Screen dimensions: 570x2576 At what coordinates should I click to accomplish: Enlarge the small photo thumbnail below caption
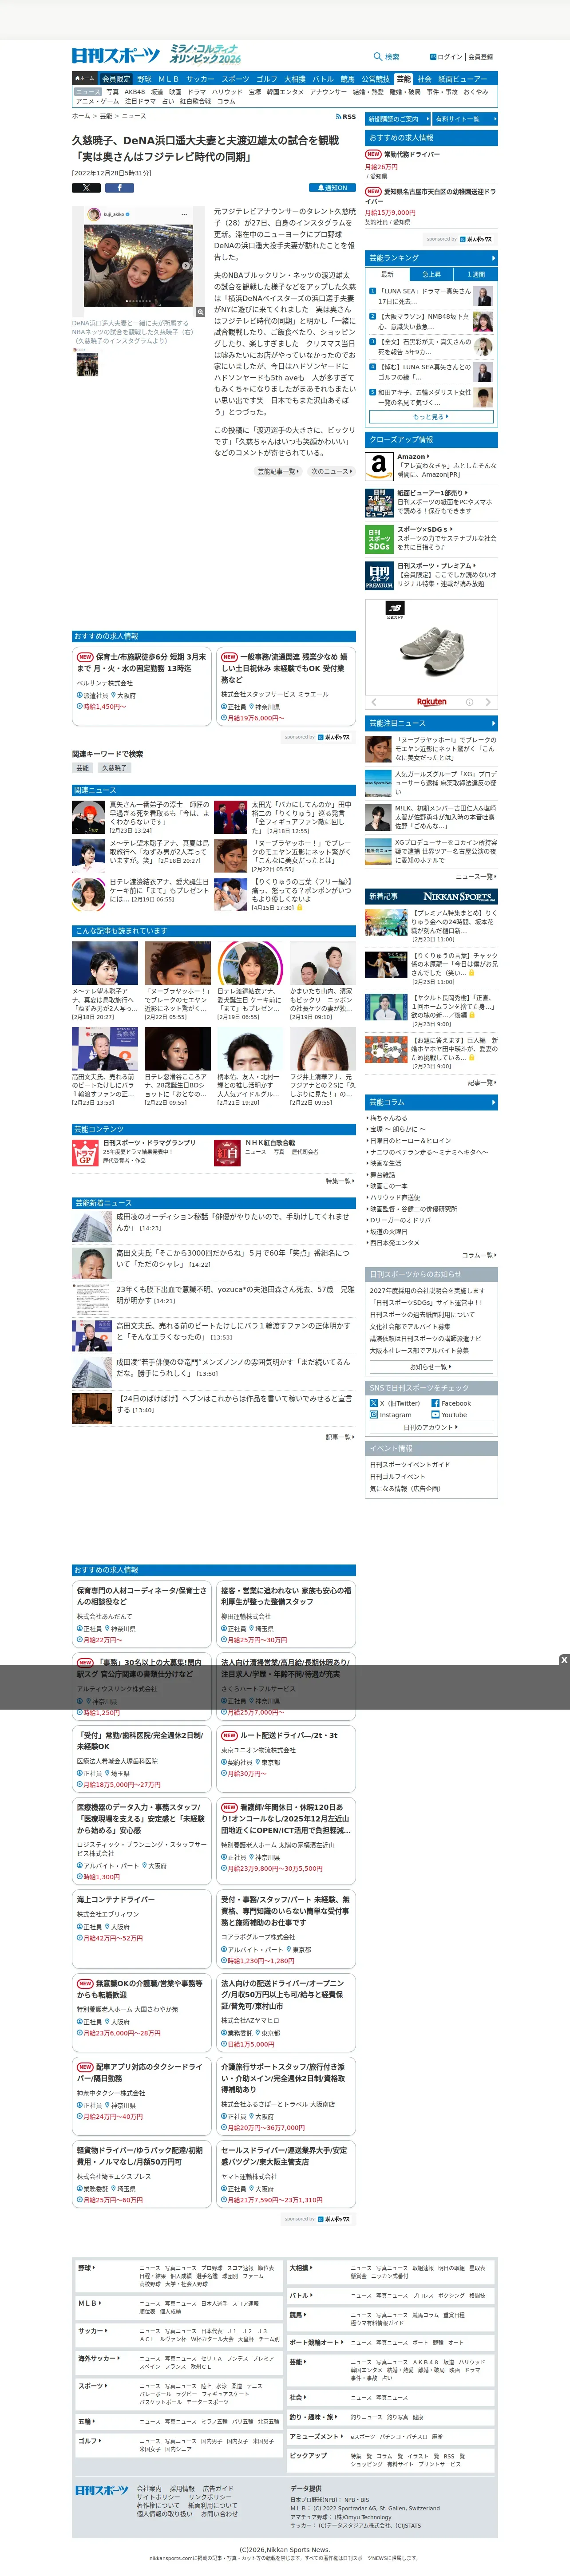[87, 363]
